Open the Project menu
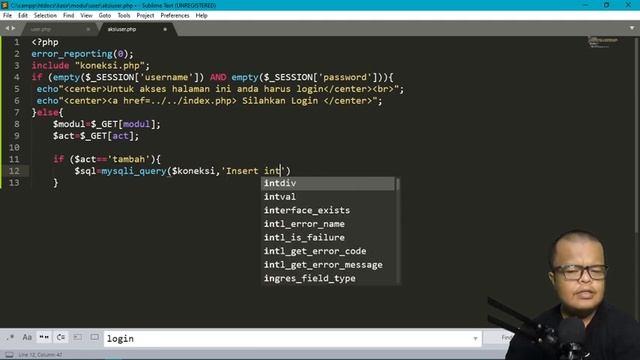Screen dimensions: 640x360 145,16
